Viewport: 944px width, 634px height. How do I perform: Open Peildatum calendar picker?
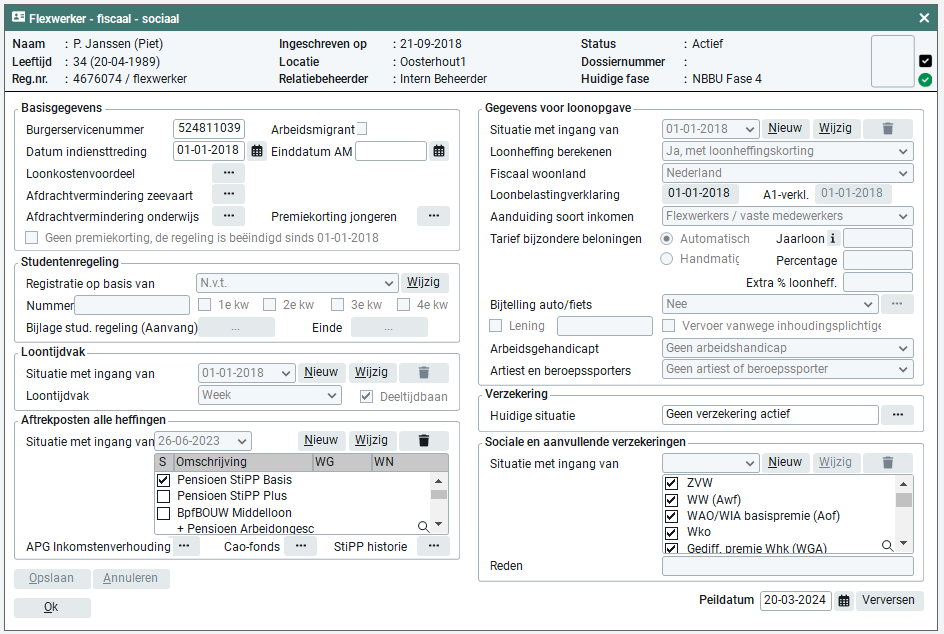[x=844, y=600]
